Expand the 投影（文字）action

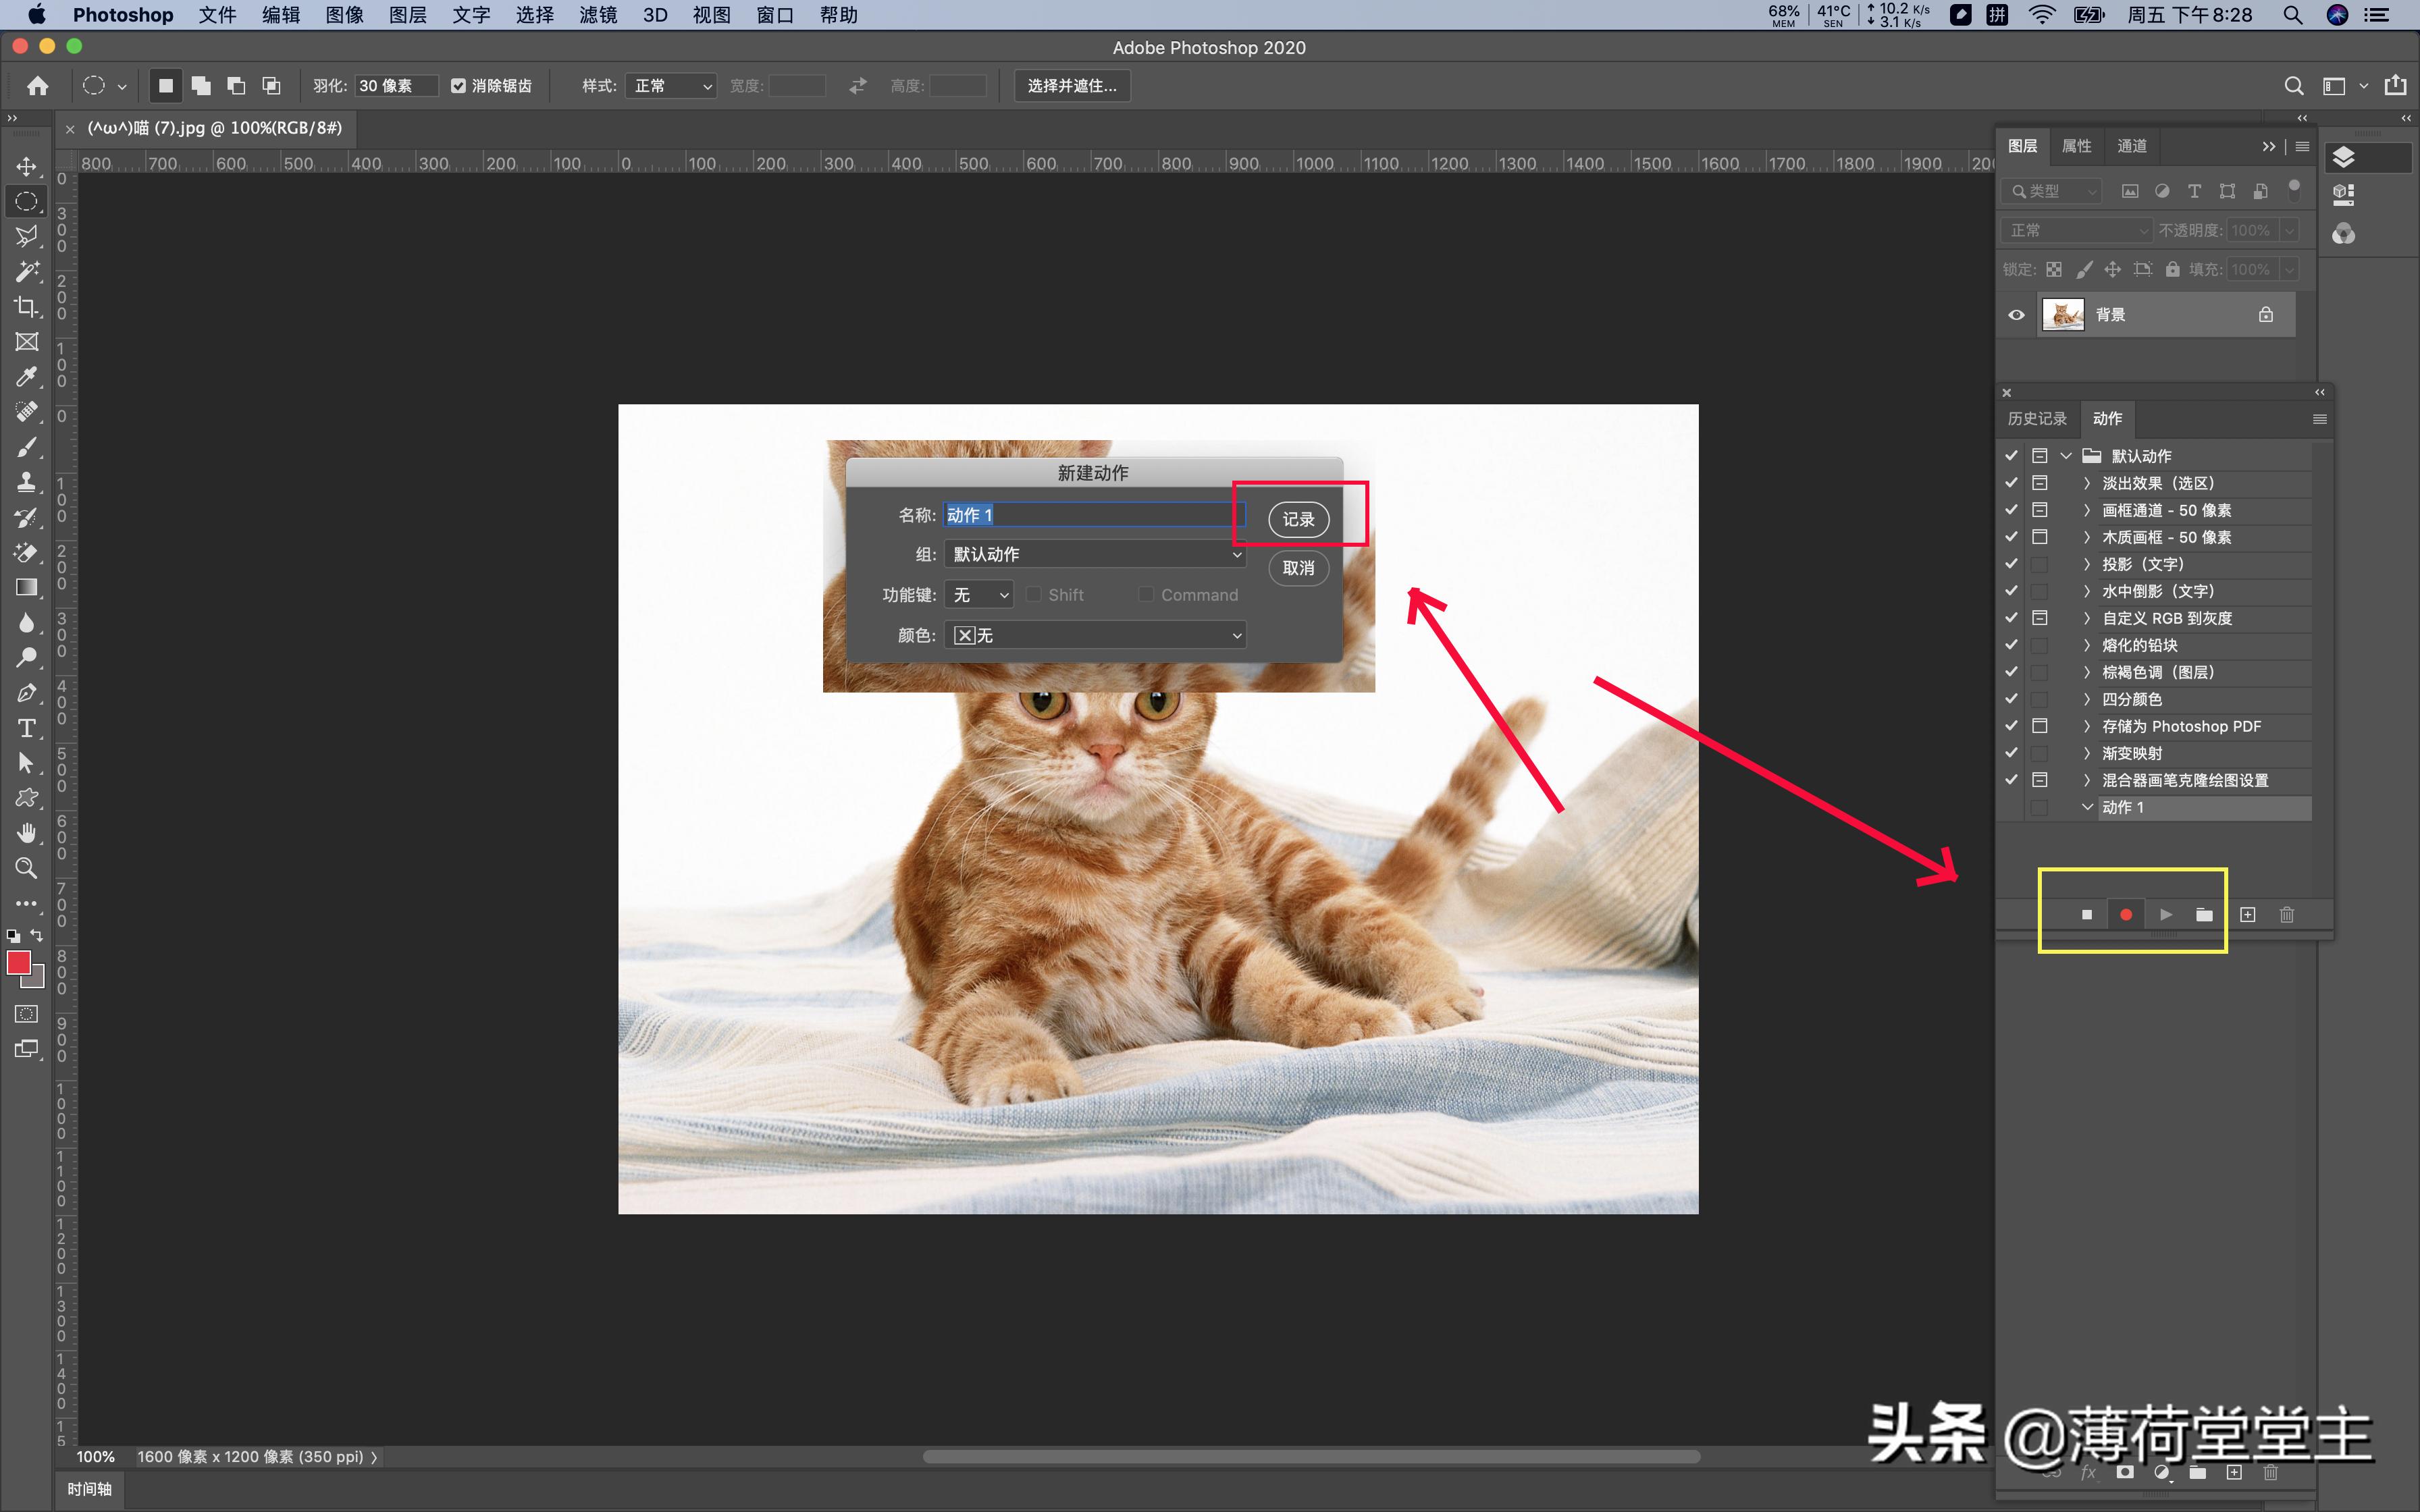pyautogui.click(x=2085, y=564)
